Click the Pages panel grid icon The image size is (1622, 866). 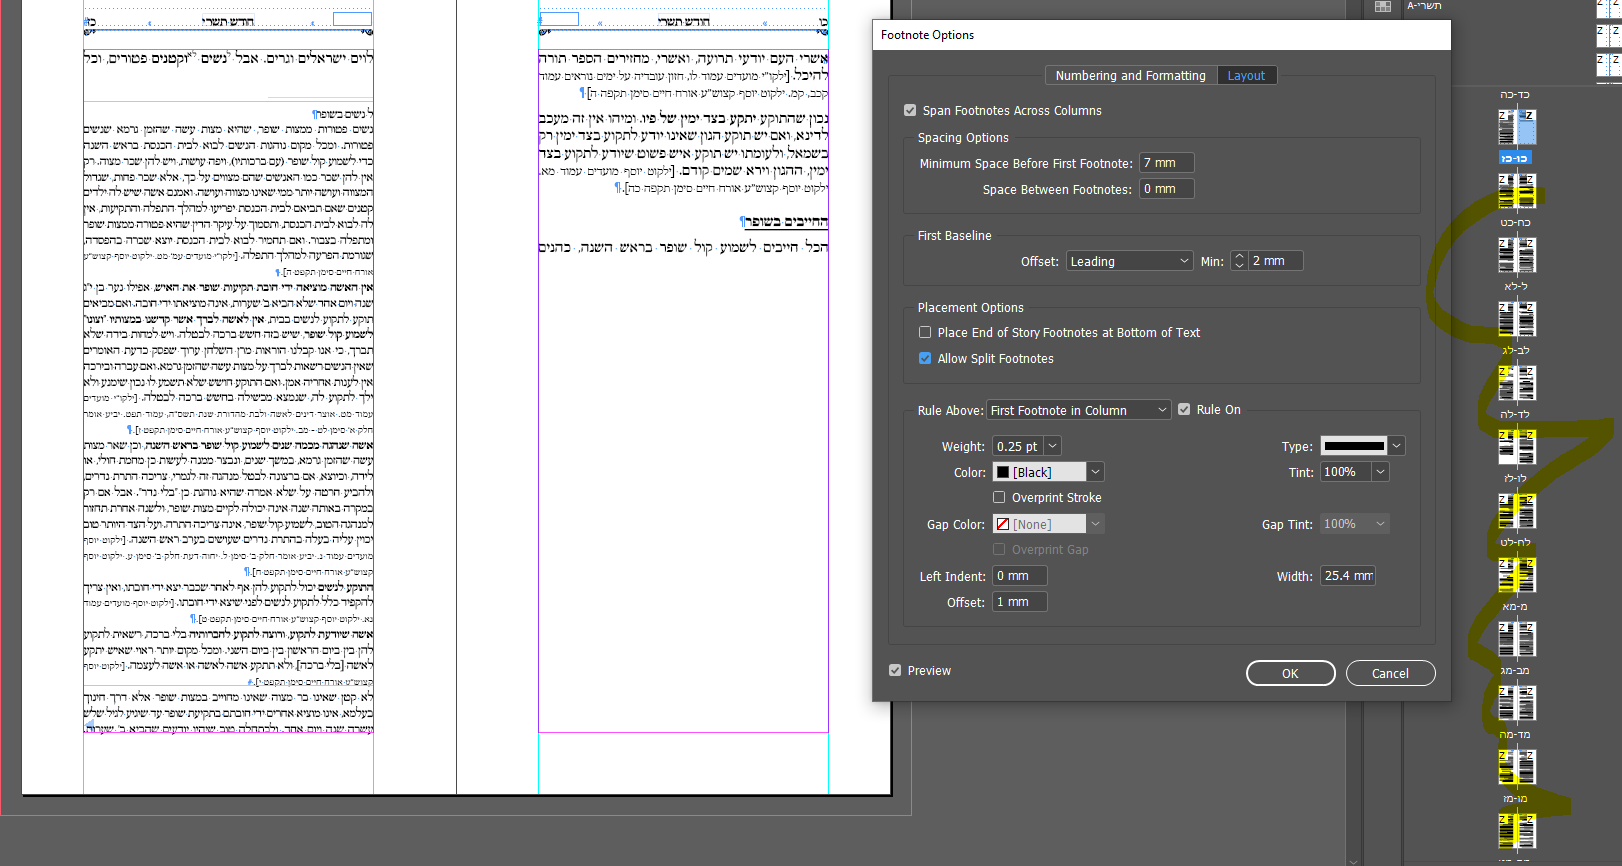point(1383,7)
